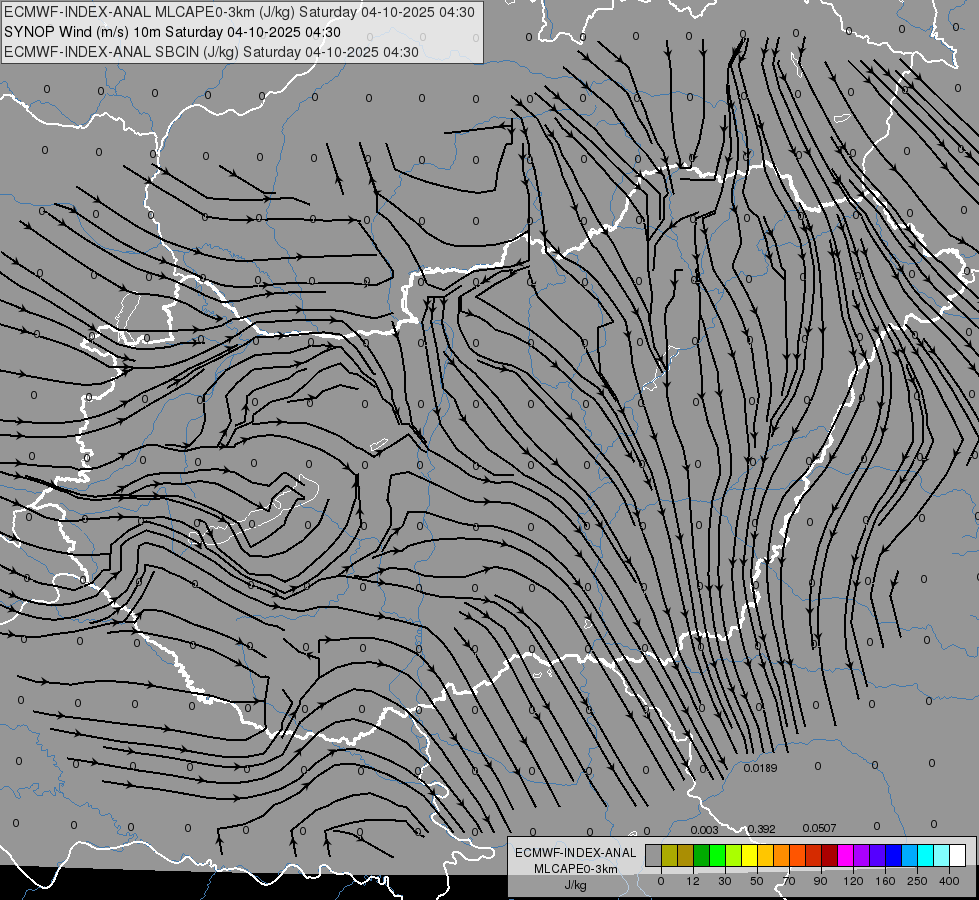
Task: Click the legend tick label 30
Action: pos(725,881)
